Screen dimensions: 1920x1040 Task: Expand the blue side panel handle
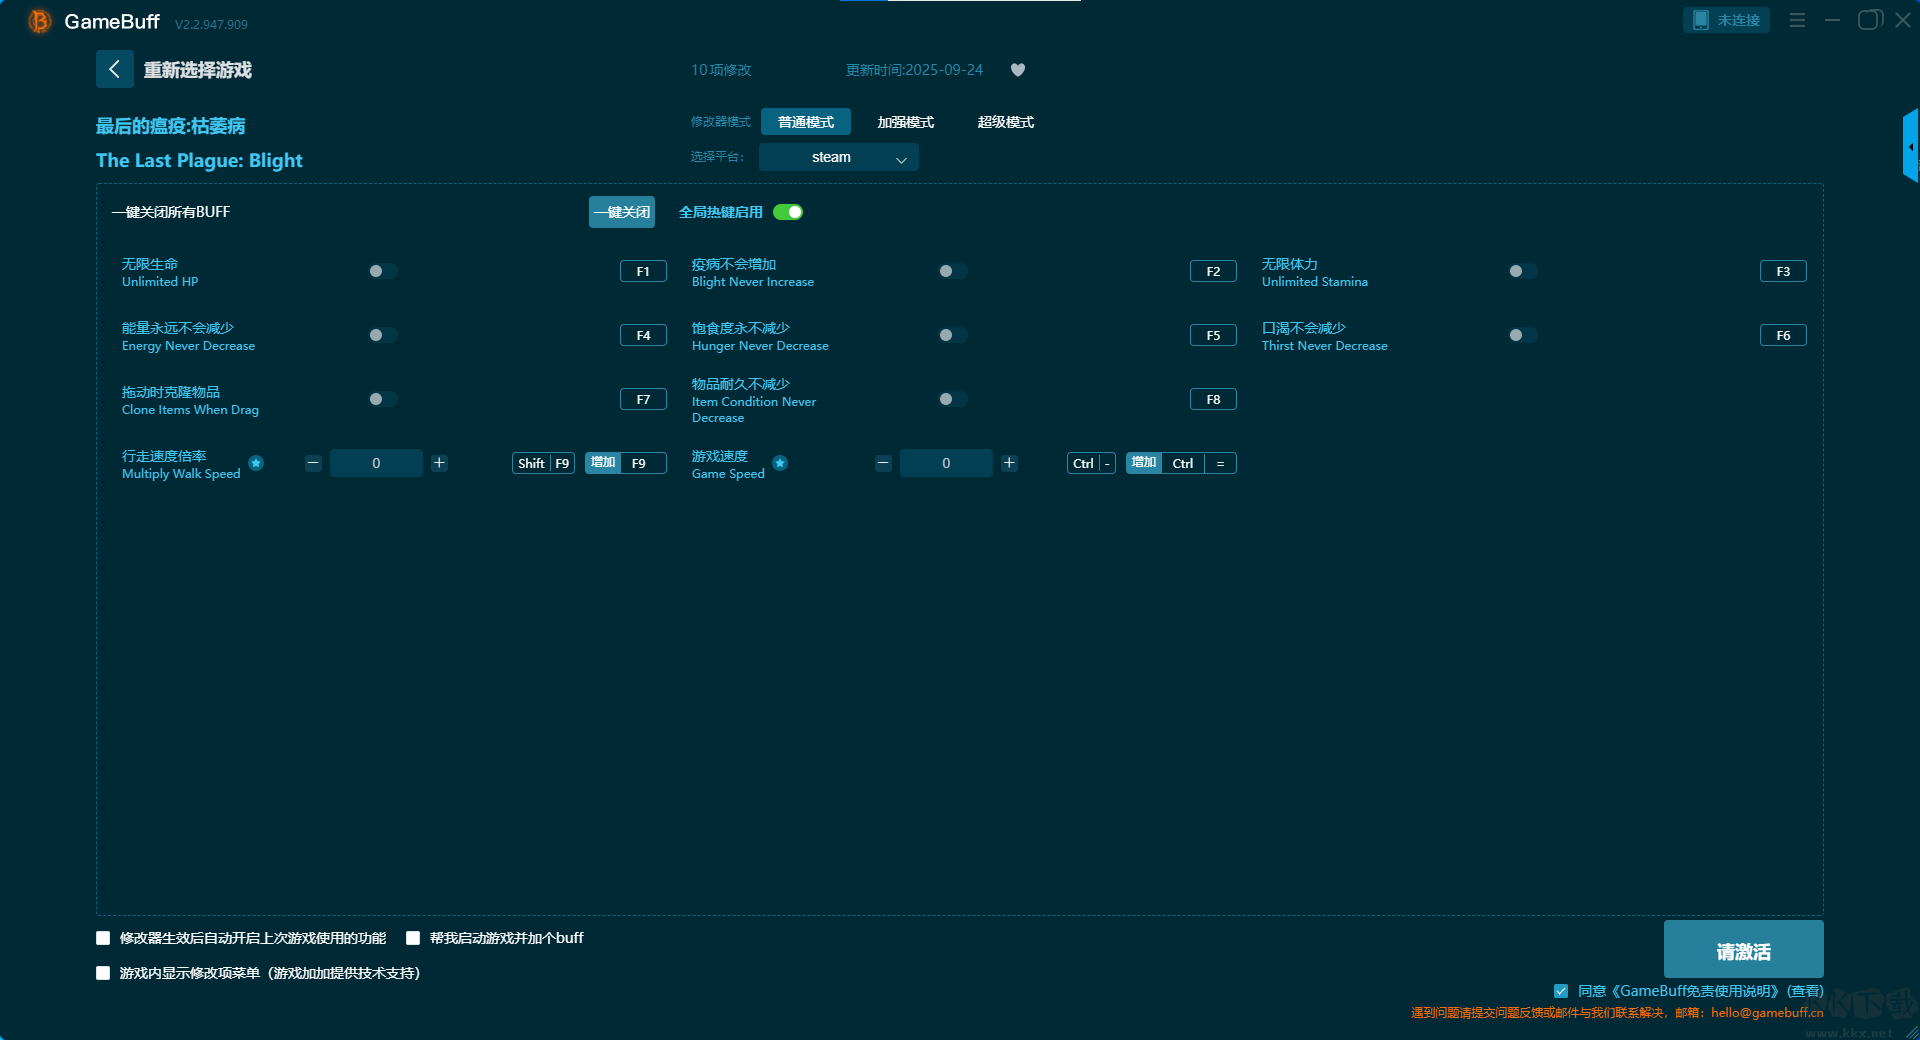coord(1911,146)
